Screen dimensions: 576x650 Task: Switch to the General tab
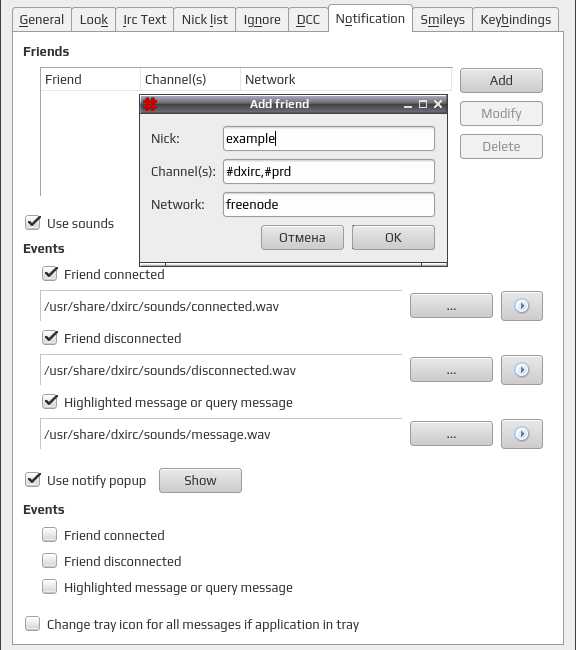pos(41,19)
